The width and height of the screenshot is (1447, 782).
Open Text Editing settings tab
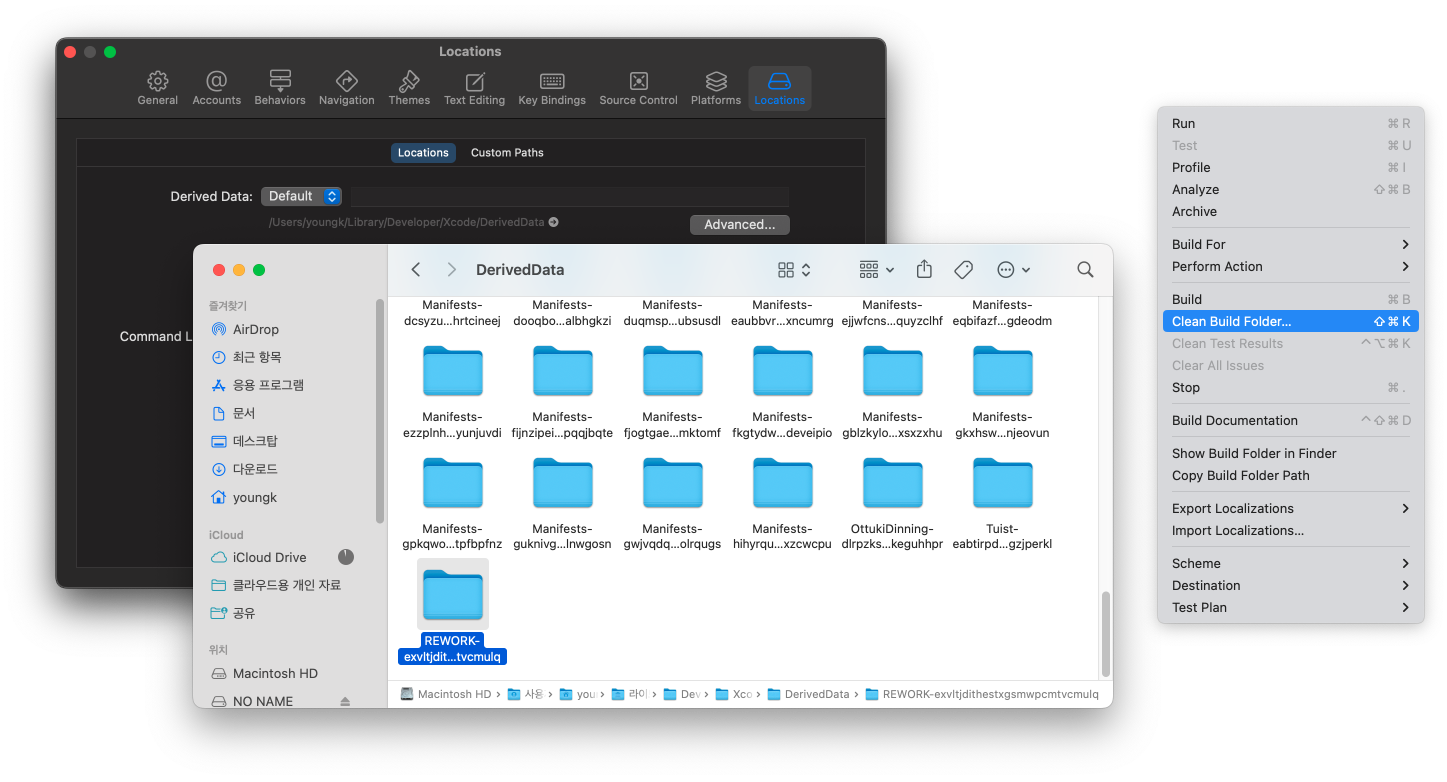click(475, 88)
